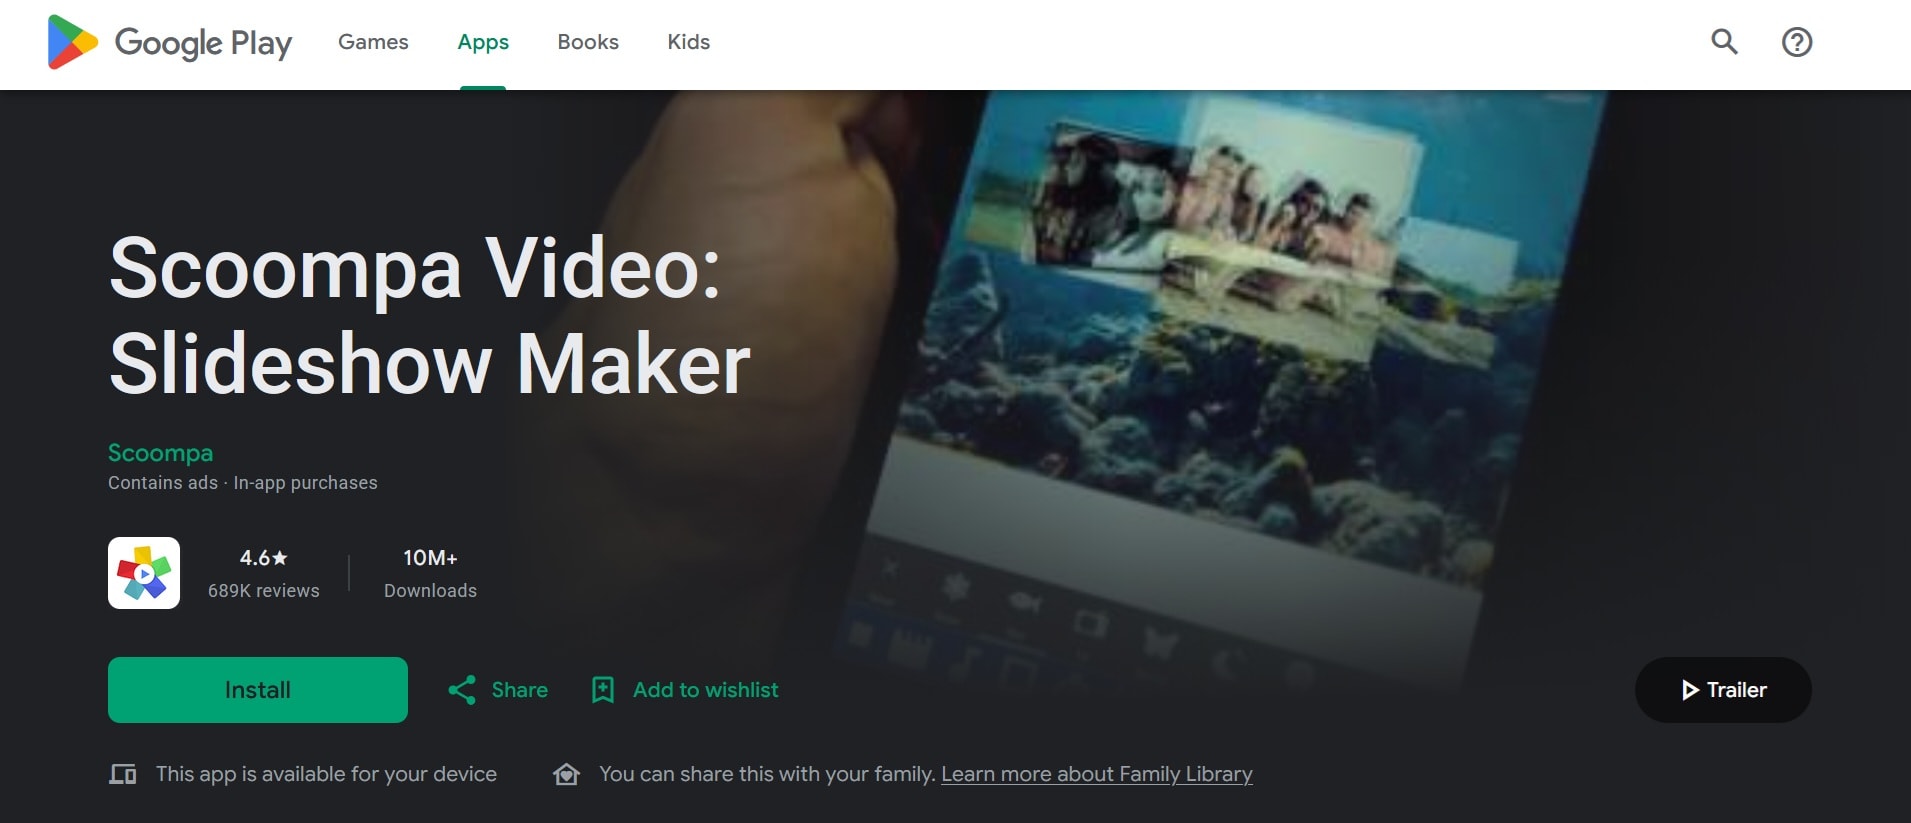Click the Scoompa Video app icon

pyautogui.click(x=144, y=573)
